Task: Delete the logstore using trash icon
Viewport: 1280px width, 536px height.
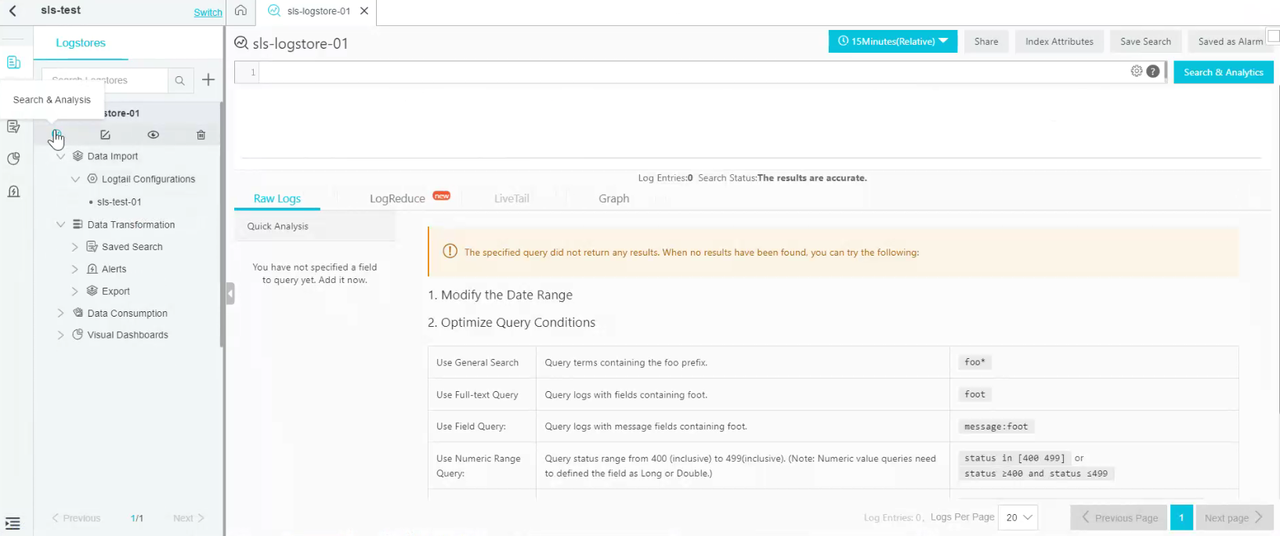Action: (201, 135)
